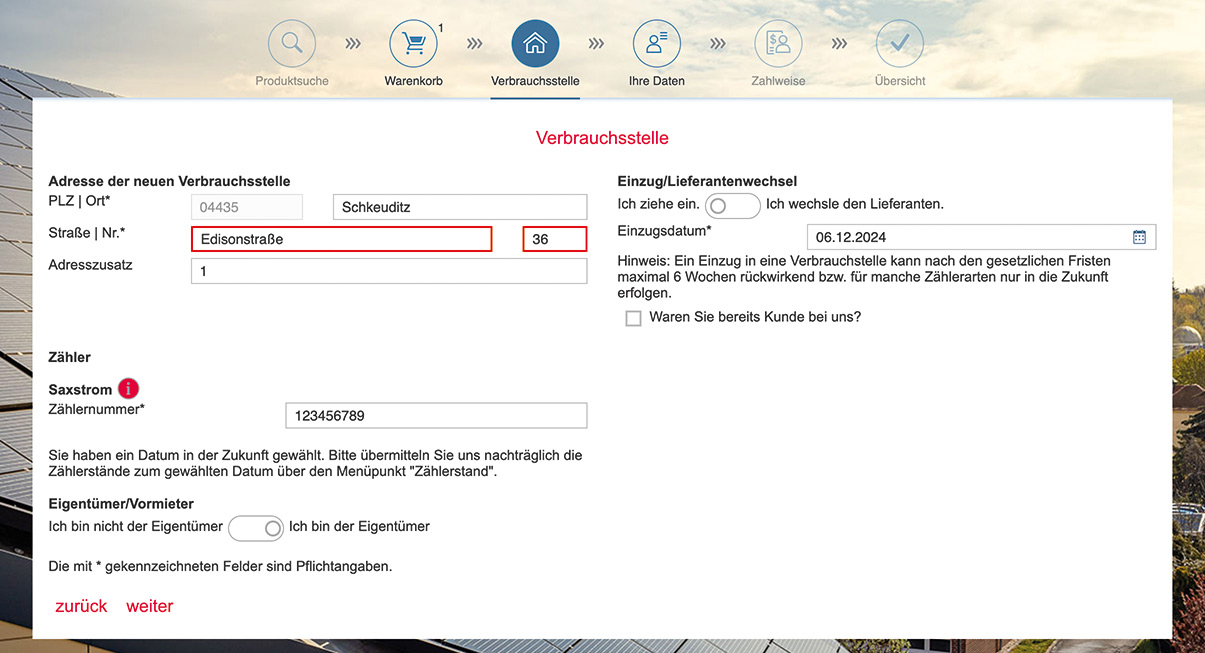This screenshot has height=653, width=1205.
Task: Click the Ihre Daten step label
Action: (657, 81)
